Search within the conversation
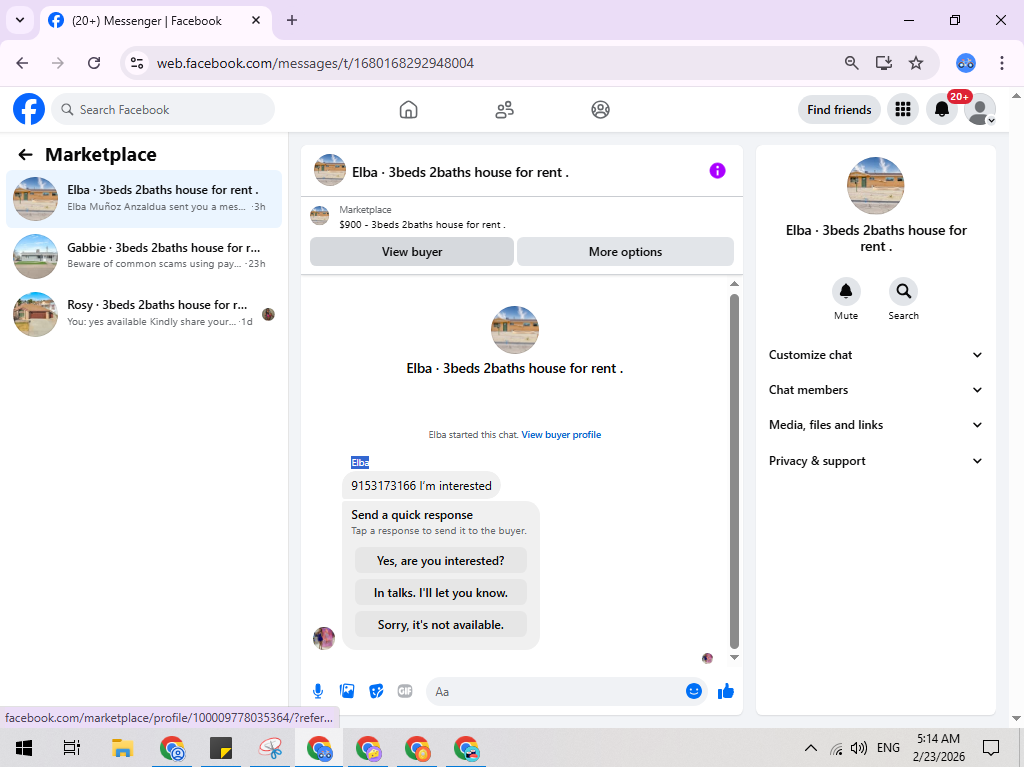This screenshot has width=1024, height=767. [x=903, y=292]
